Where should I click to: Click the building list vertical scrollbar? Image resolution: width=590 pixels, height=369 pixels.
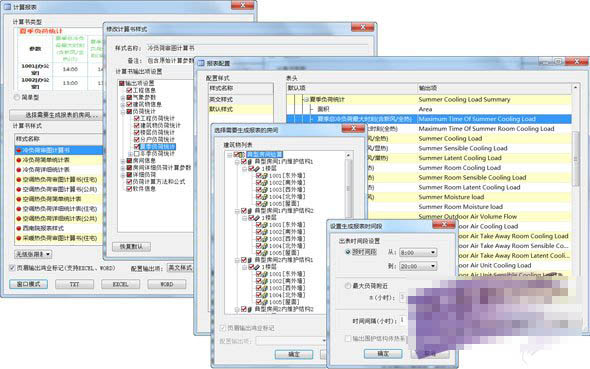point(348,188)
